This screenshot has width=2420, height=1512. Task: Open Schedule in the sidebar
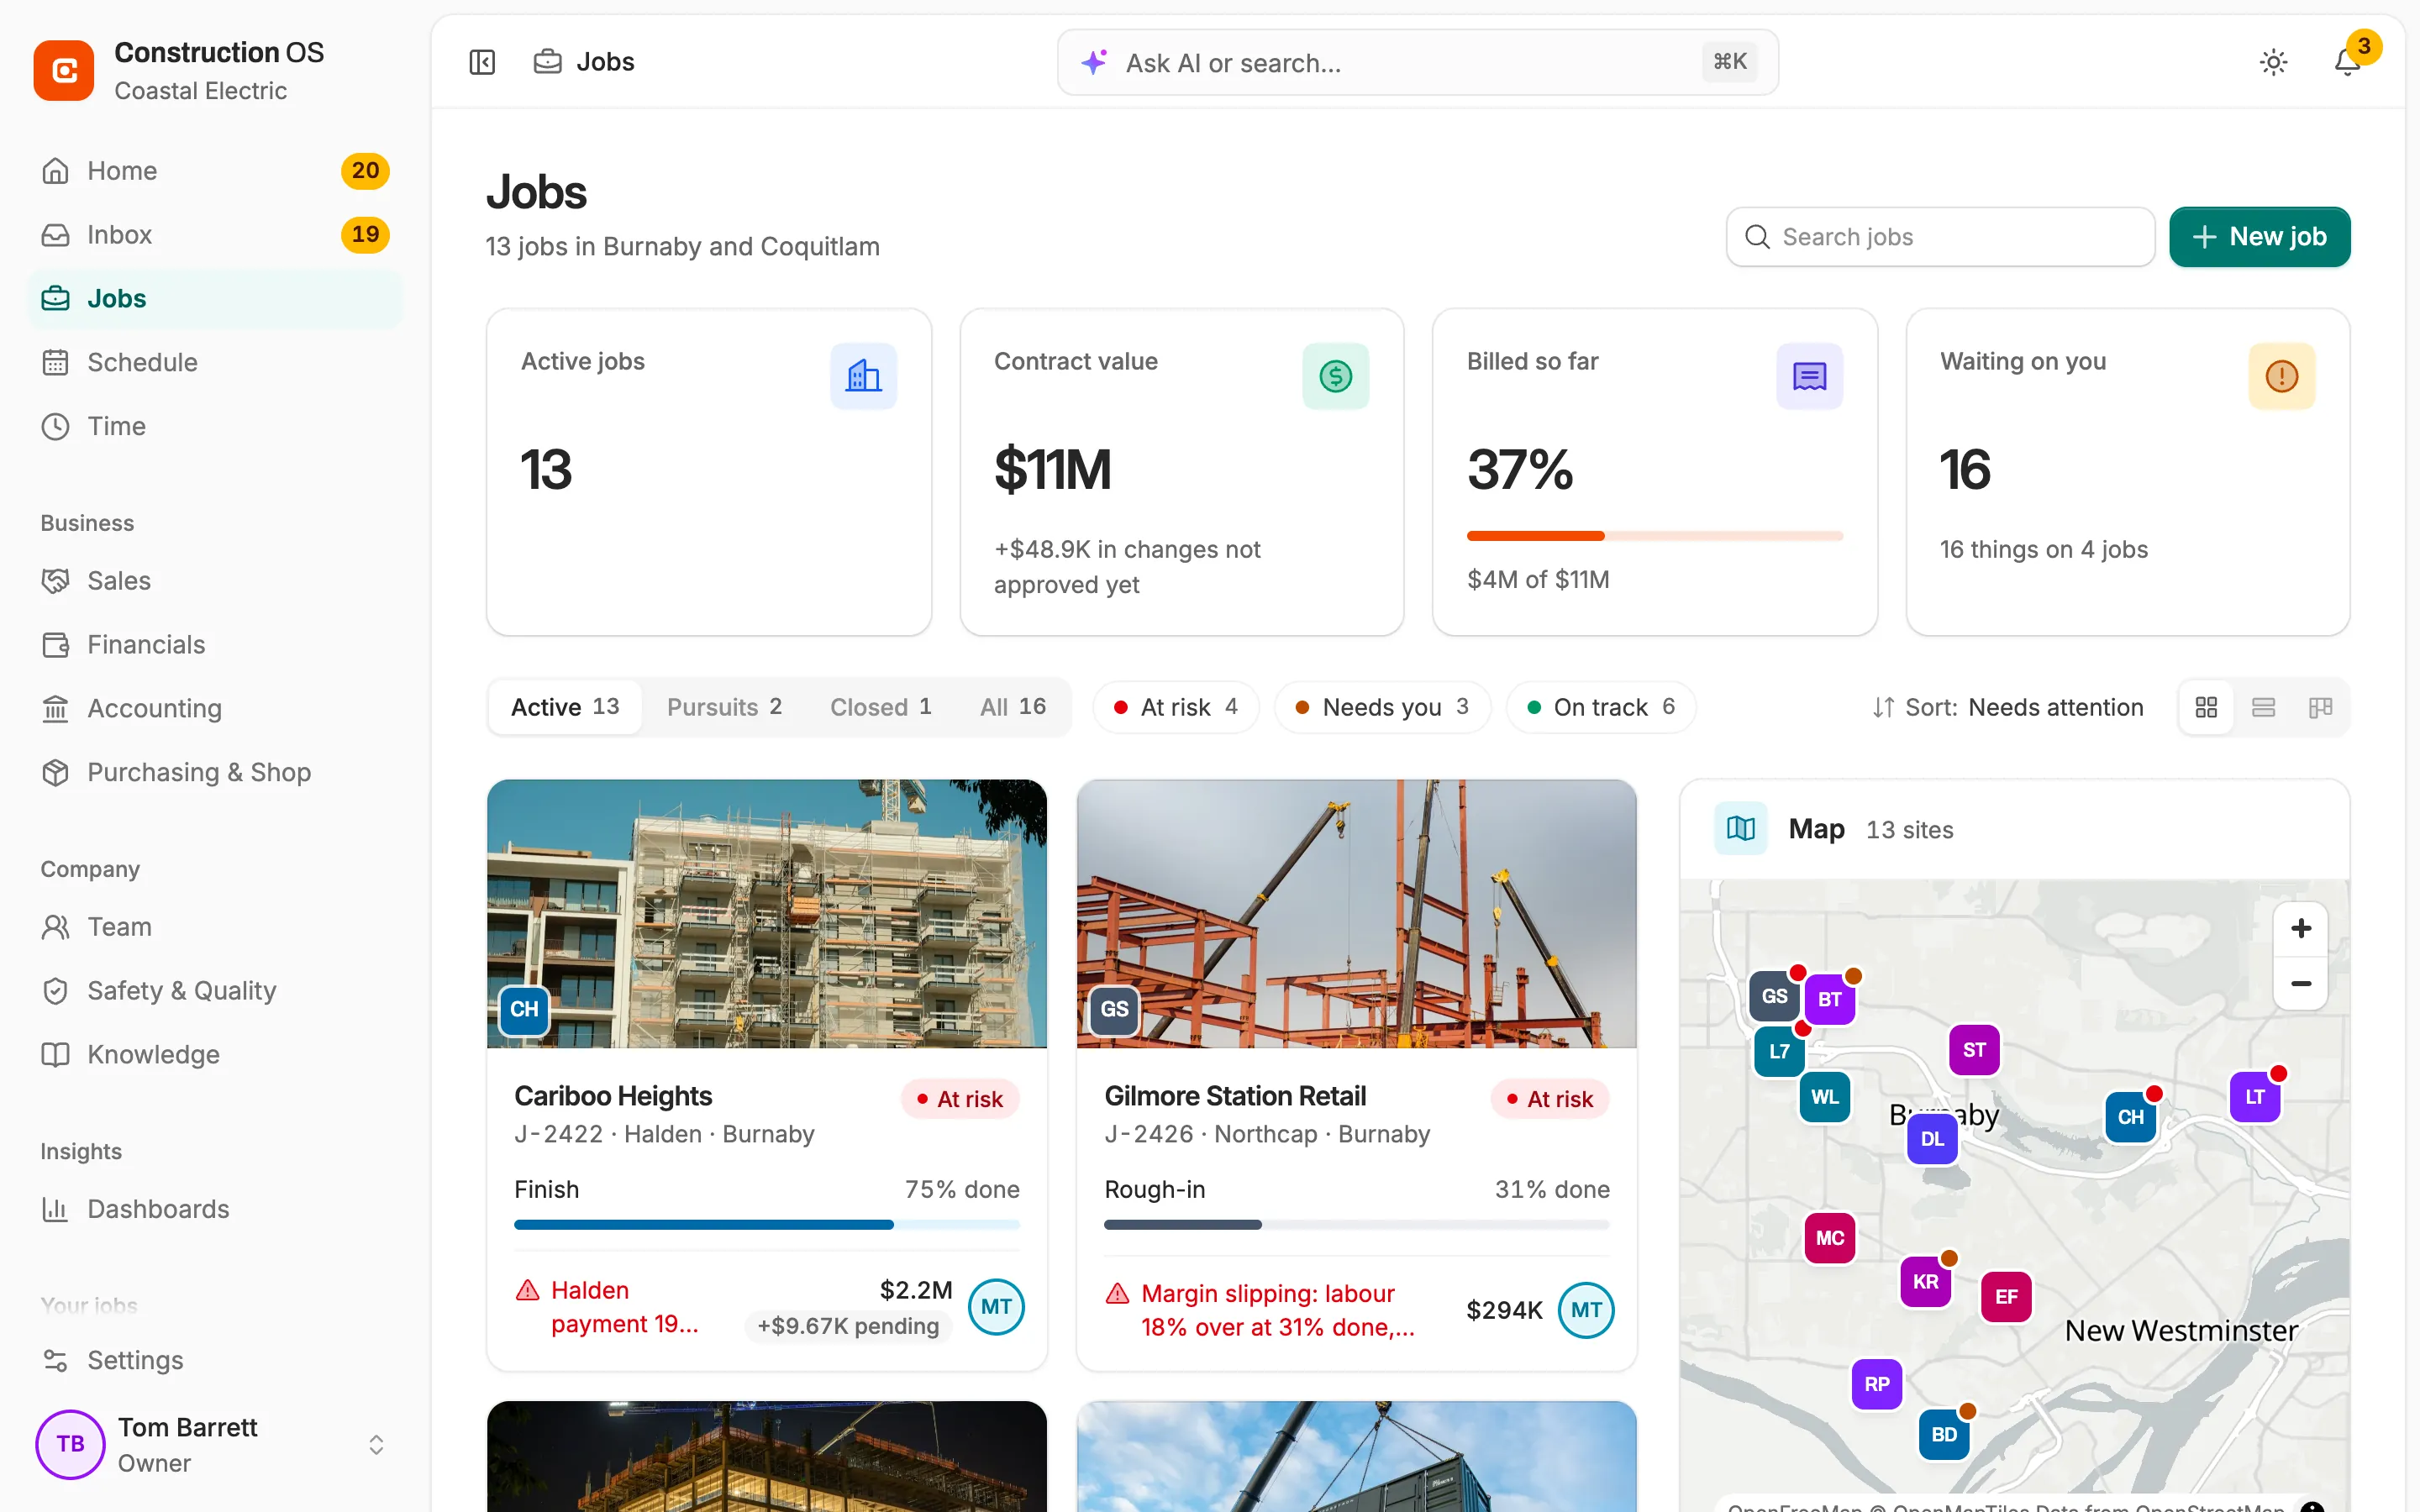pos(215,362)
